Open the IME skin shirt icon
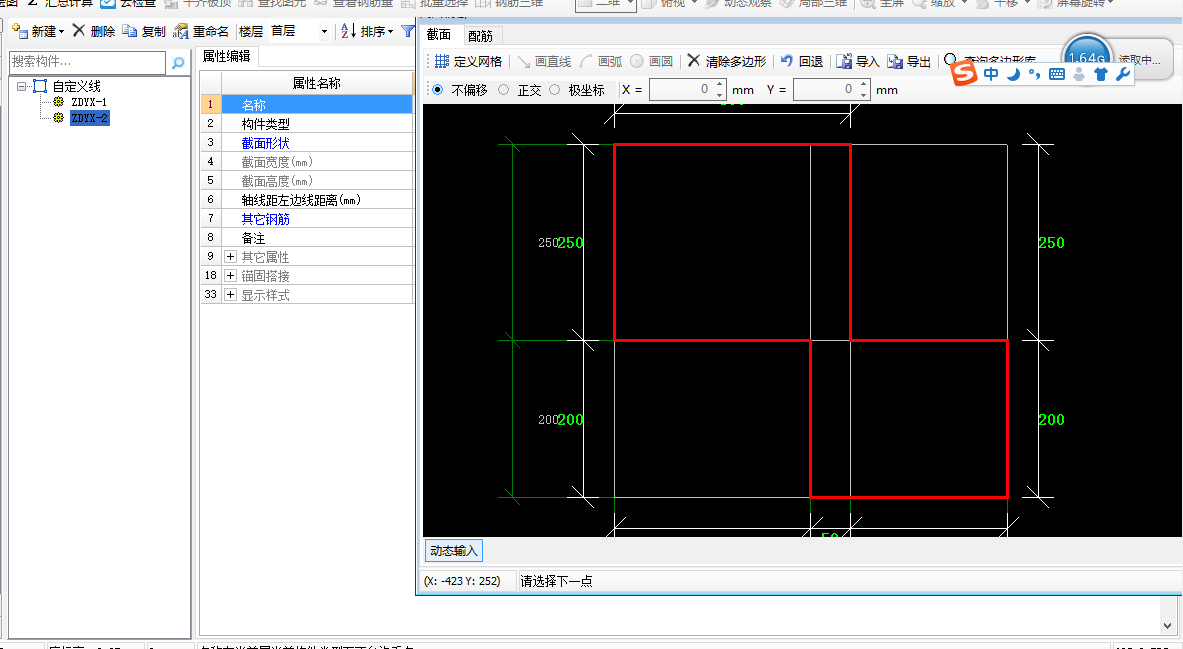 click(x=1101, y=74)
